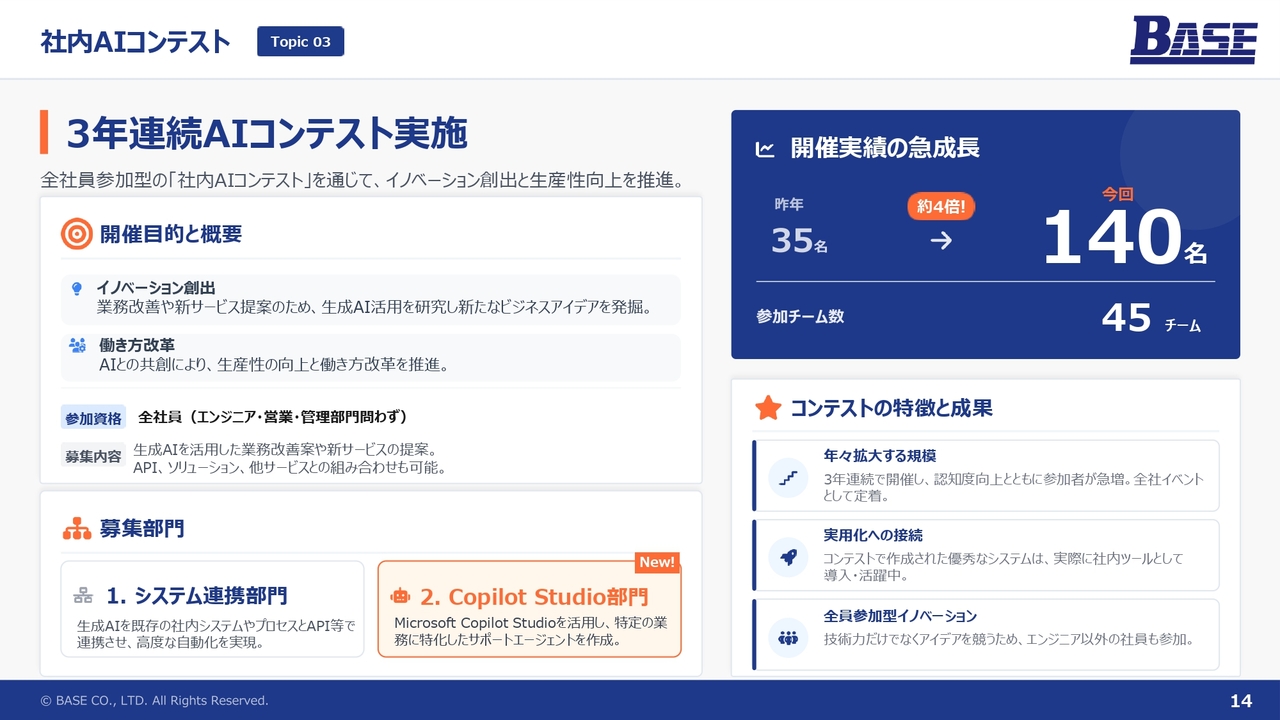Click the New! label on Copilot card
Image resolution: width=1280 pixels, height=720 pixels.
[x=657, y=562]
